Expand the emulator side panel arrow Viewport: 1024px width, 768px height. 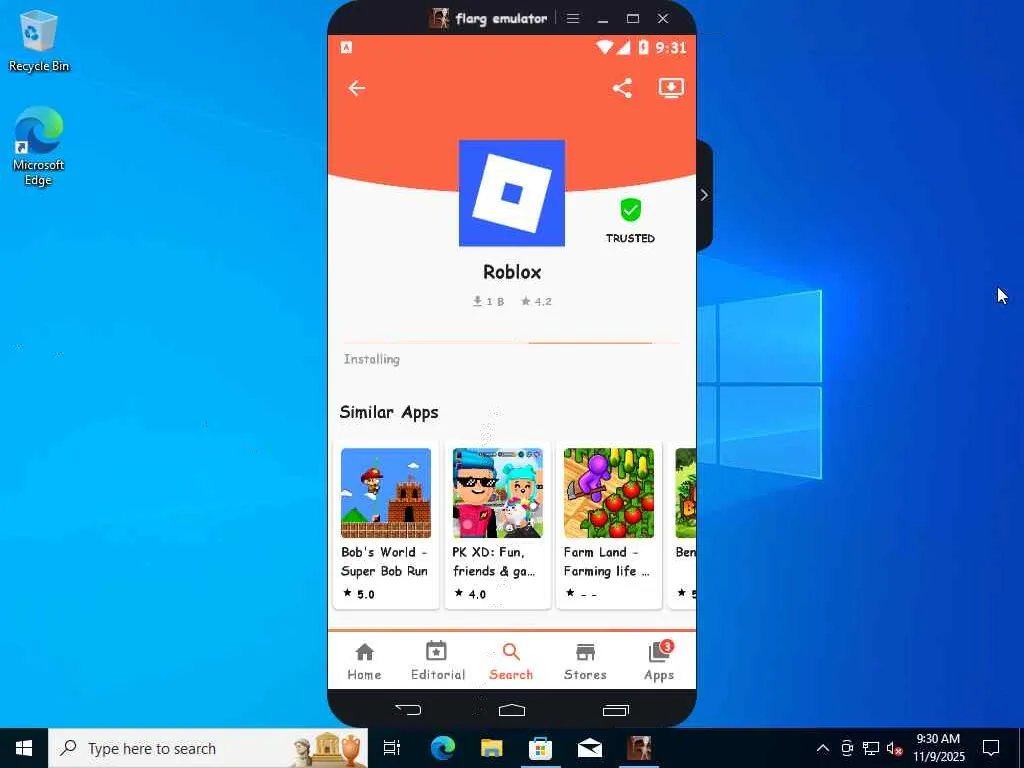point(704,195)
